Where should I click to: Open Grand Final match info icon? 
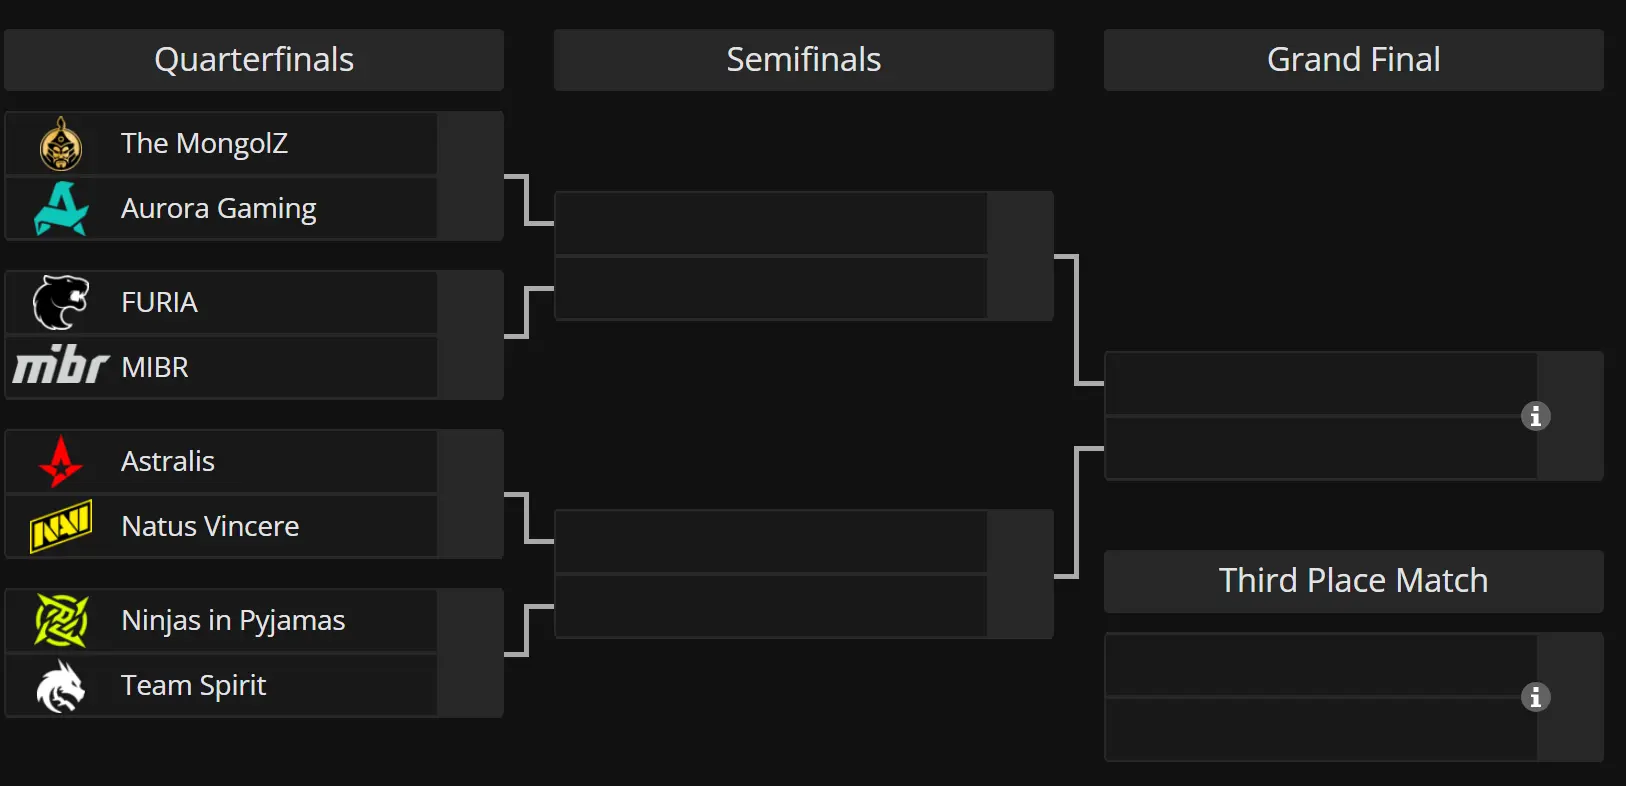1536,416
